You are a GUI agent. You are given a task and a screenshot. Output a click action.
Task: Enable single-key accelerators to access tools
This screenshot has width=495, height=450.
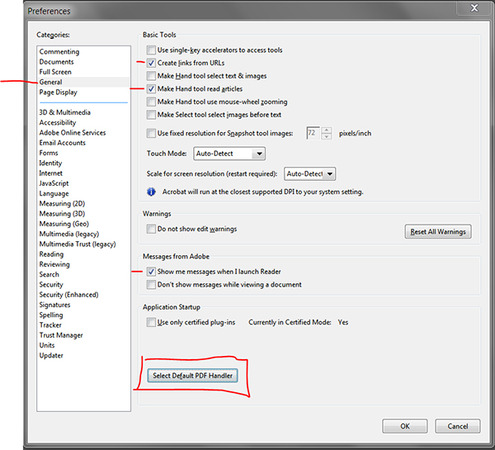point(151,50)
